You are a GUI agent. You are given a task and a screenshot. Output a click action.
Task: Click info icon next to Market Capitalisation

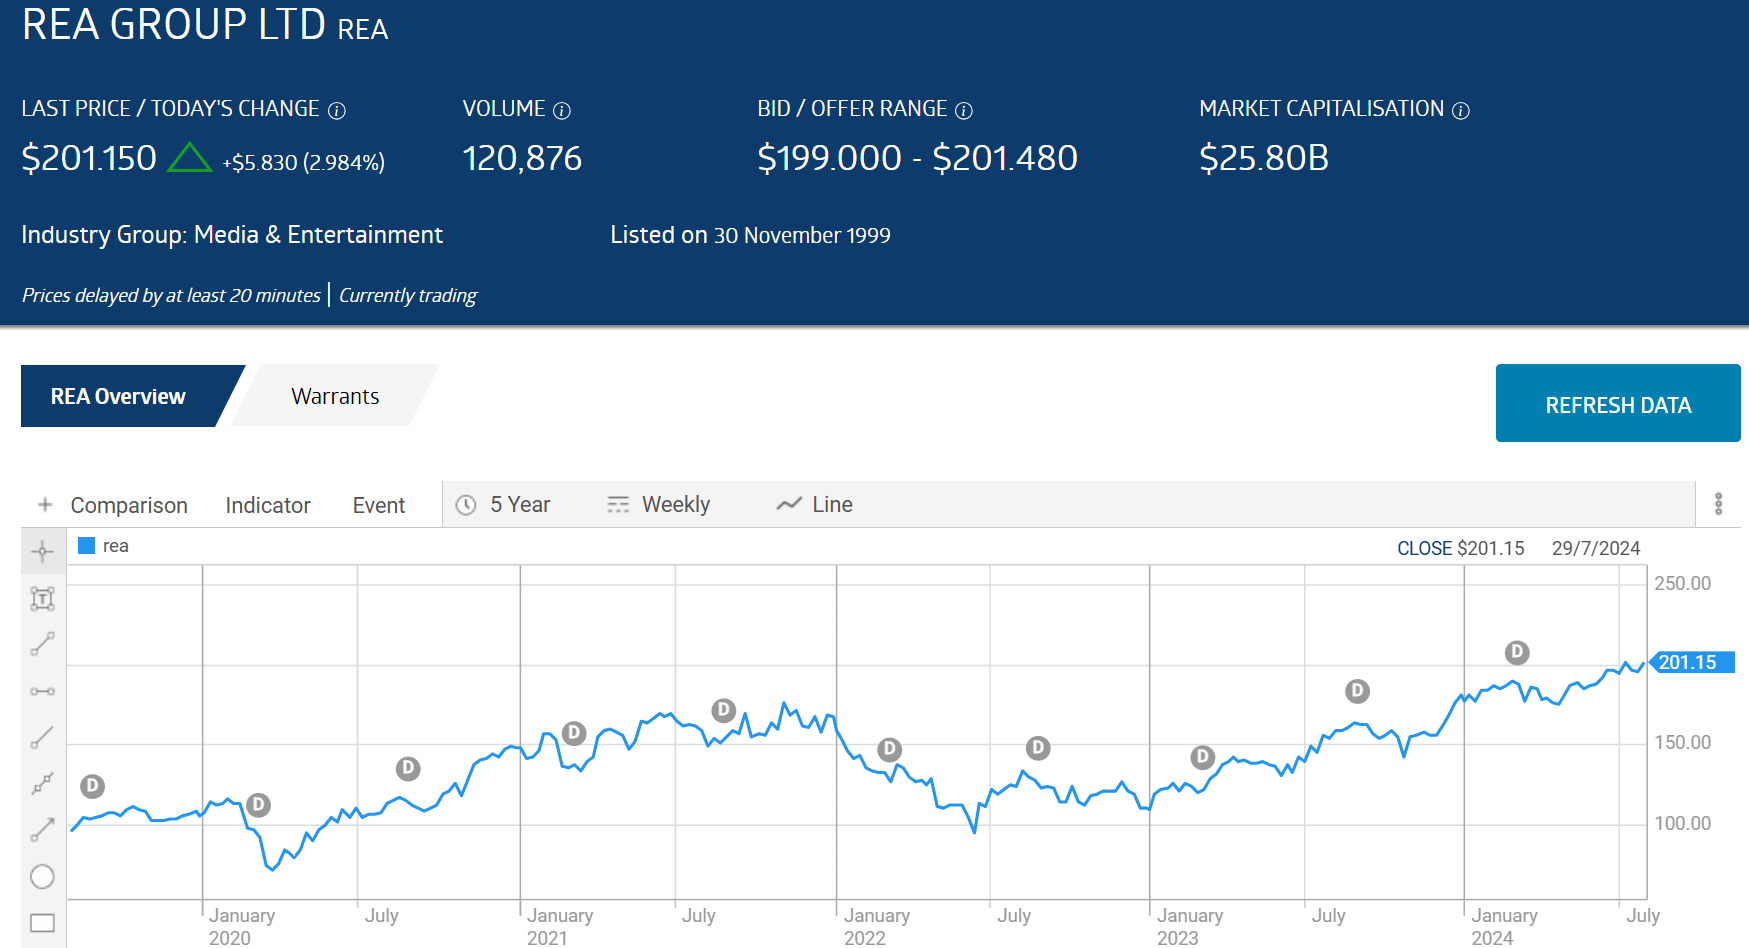tap(1461, 110)
